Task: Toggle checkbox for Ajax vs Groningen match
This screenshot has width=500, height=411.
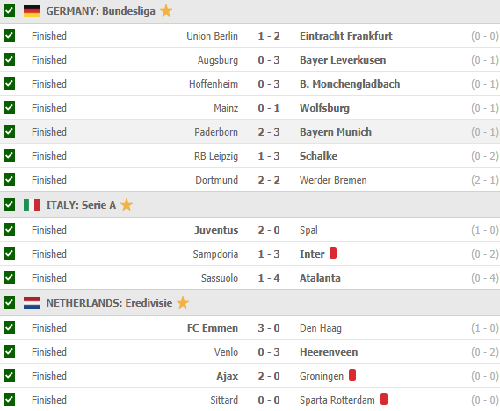Action: 9,376
